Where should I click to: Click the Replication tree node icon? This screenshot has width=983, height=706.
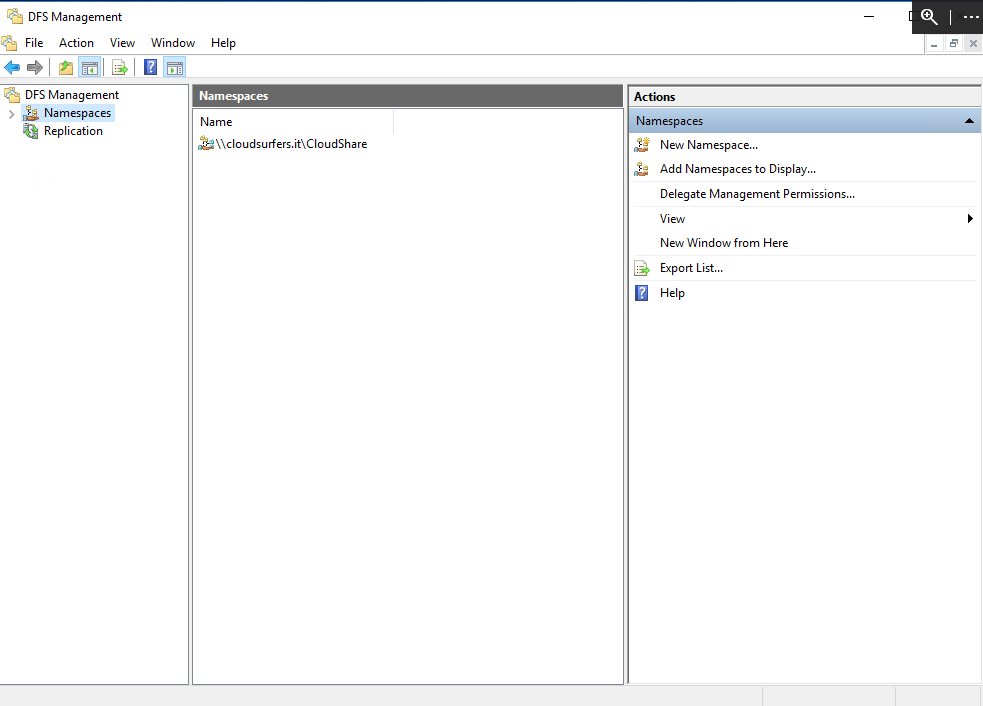point(31,130)
